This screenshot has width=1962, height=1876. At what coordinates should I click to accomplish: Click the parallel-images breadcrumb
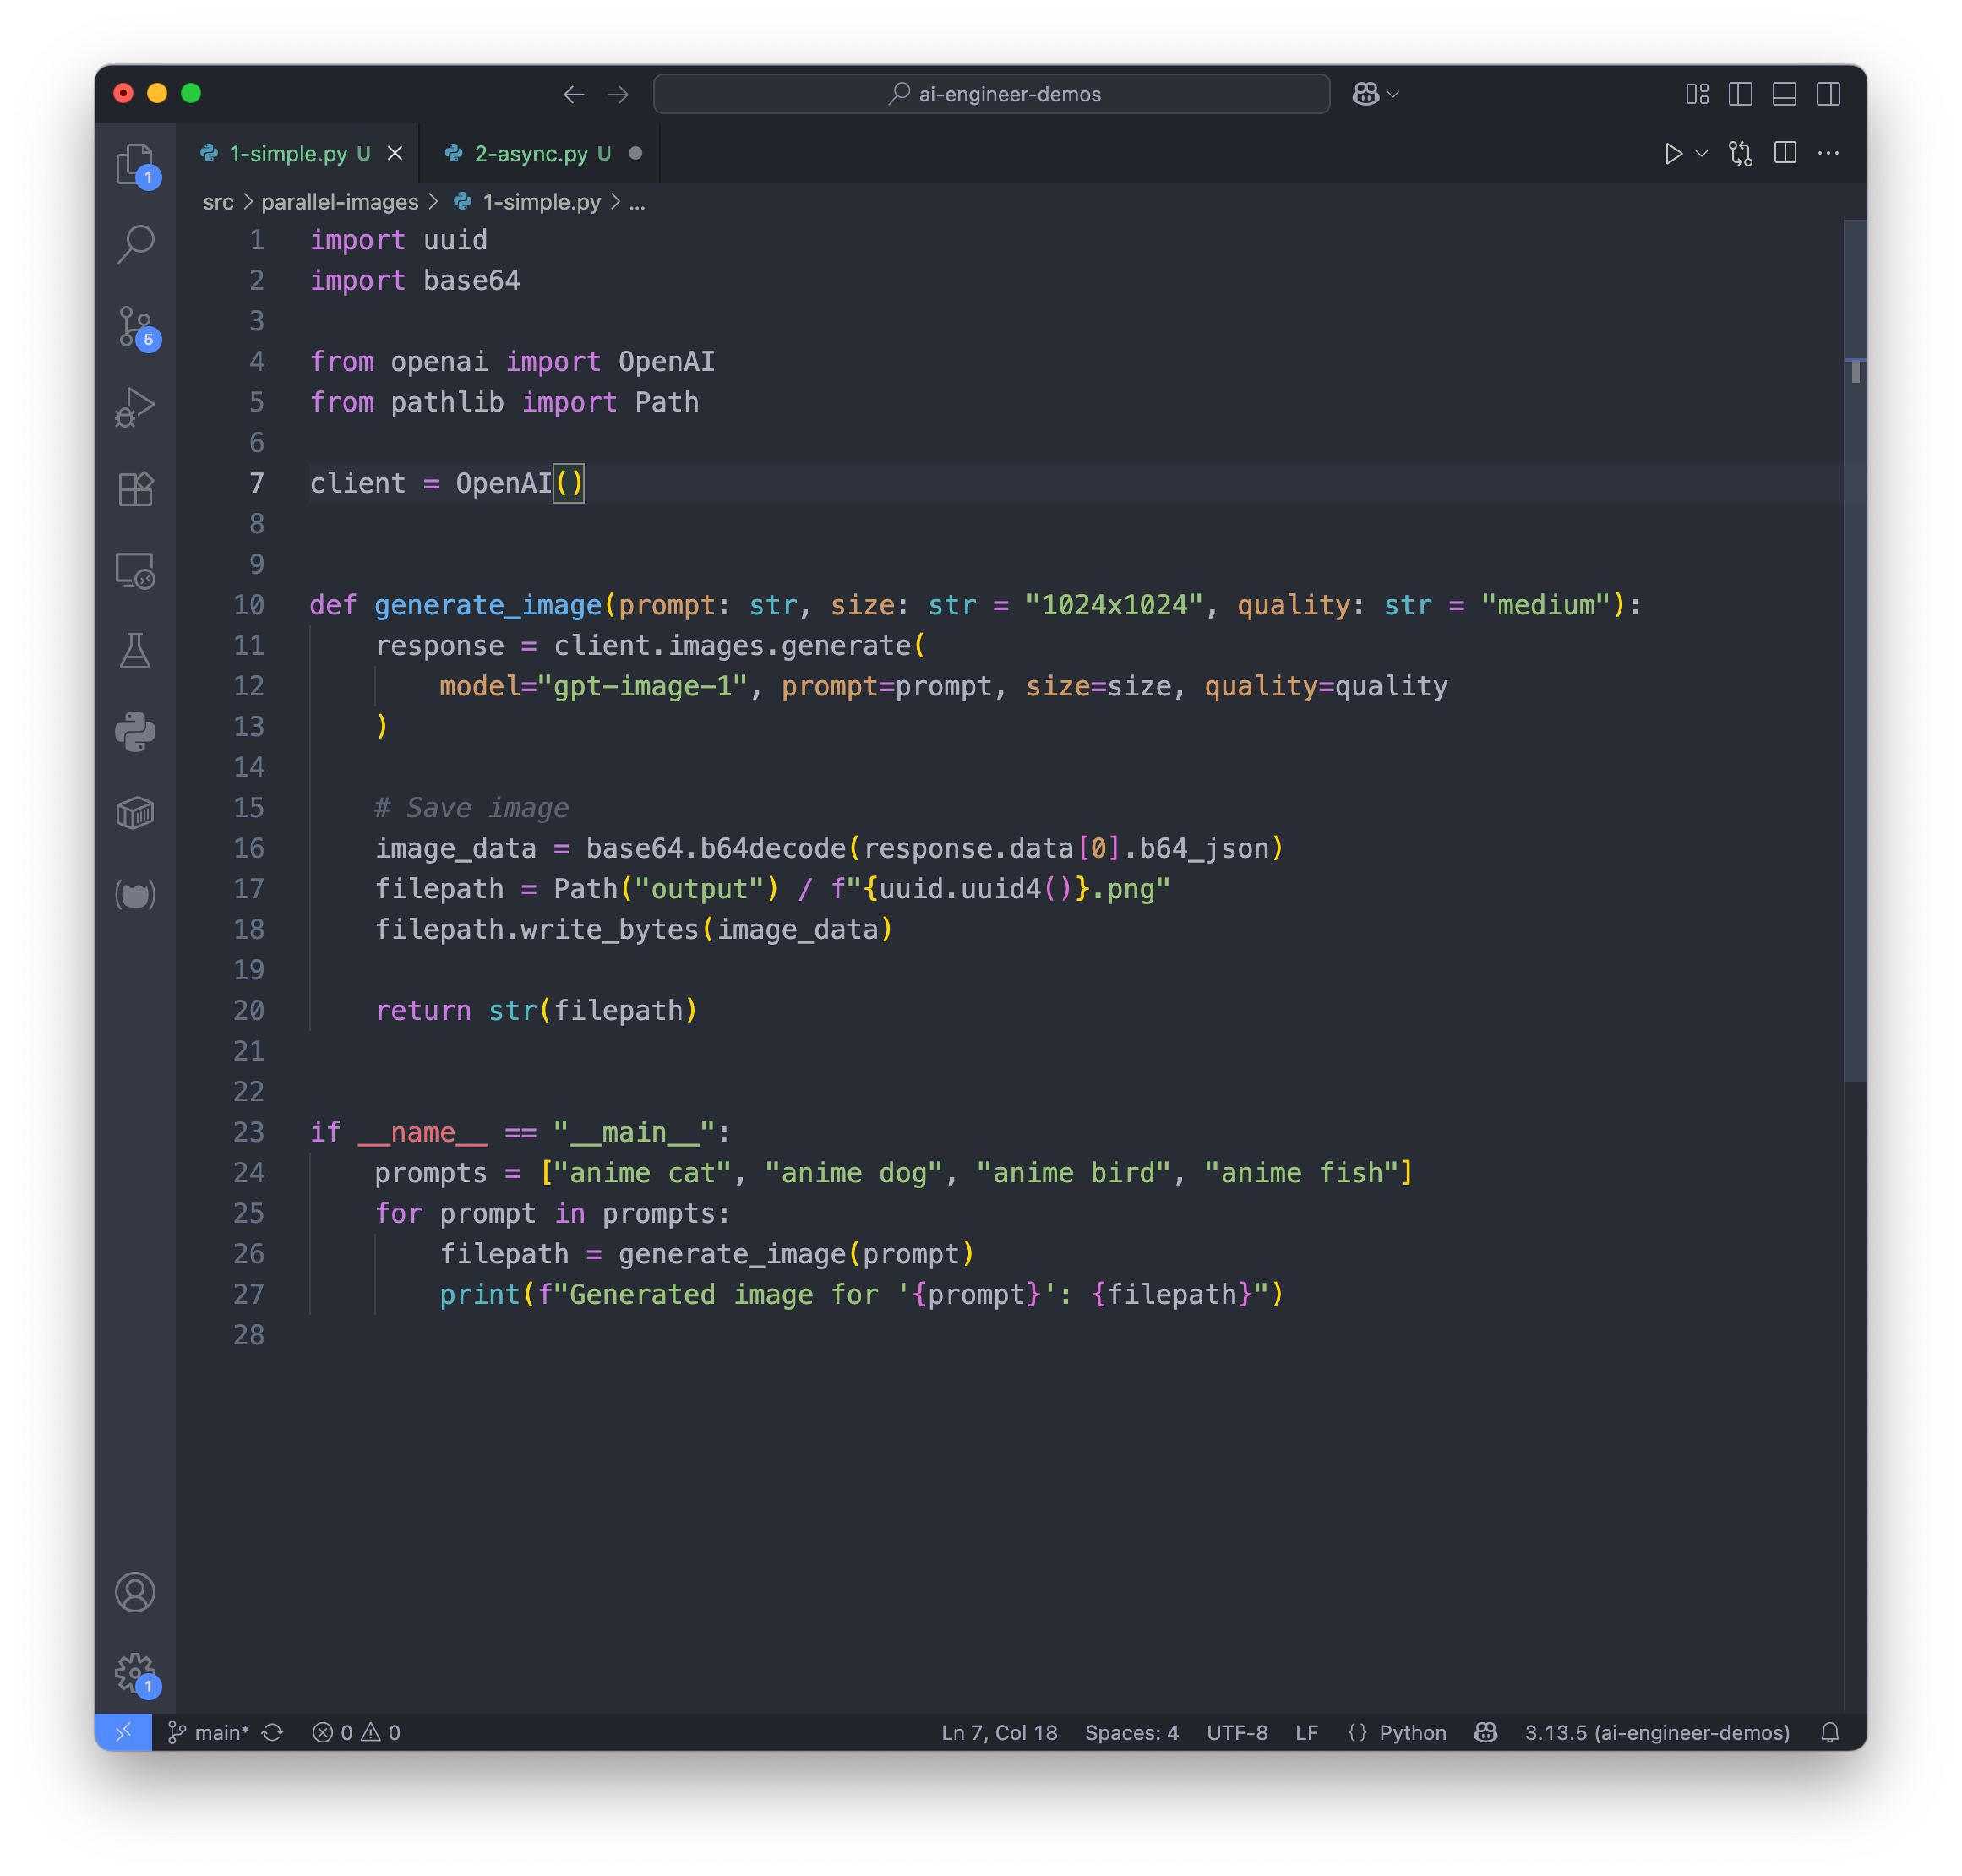click(x=338, y=202)
